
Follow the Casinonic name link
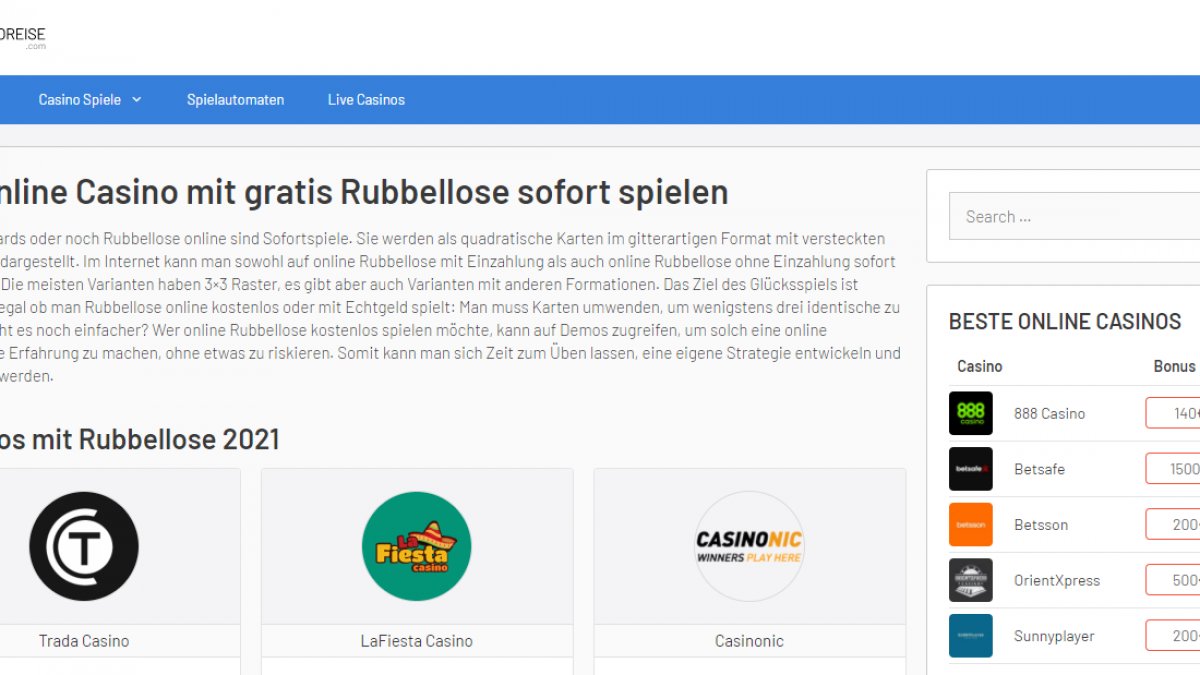[749, 641]
